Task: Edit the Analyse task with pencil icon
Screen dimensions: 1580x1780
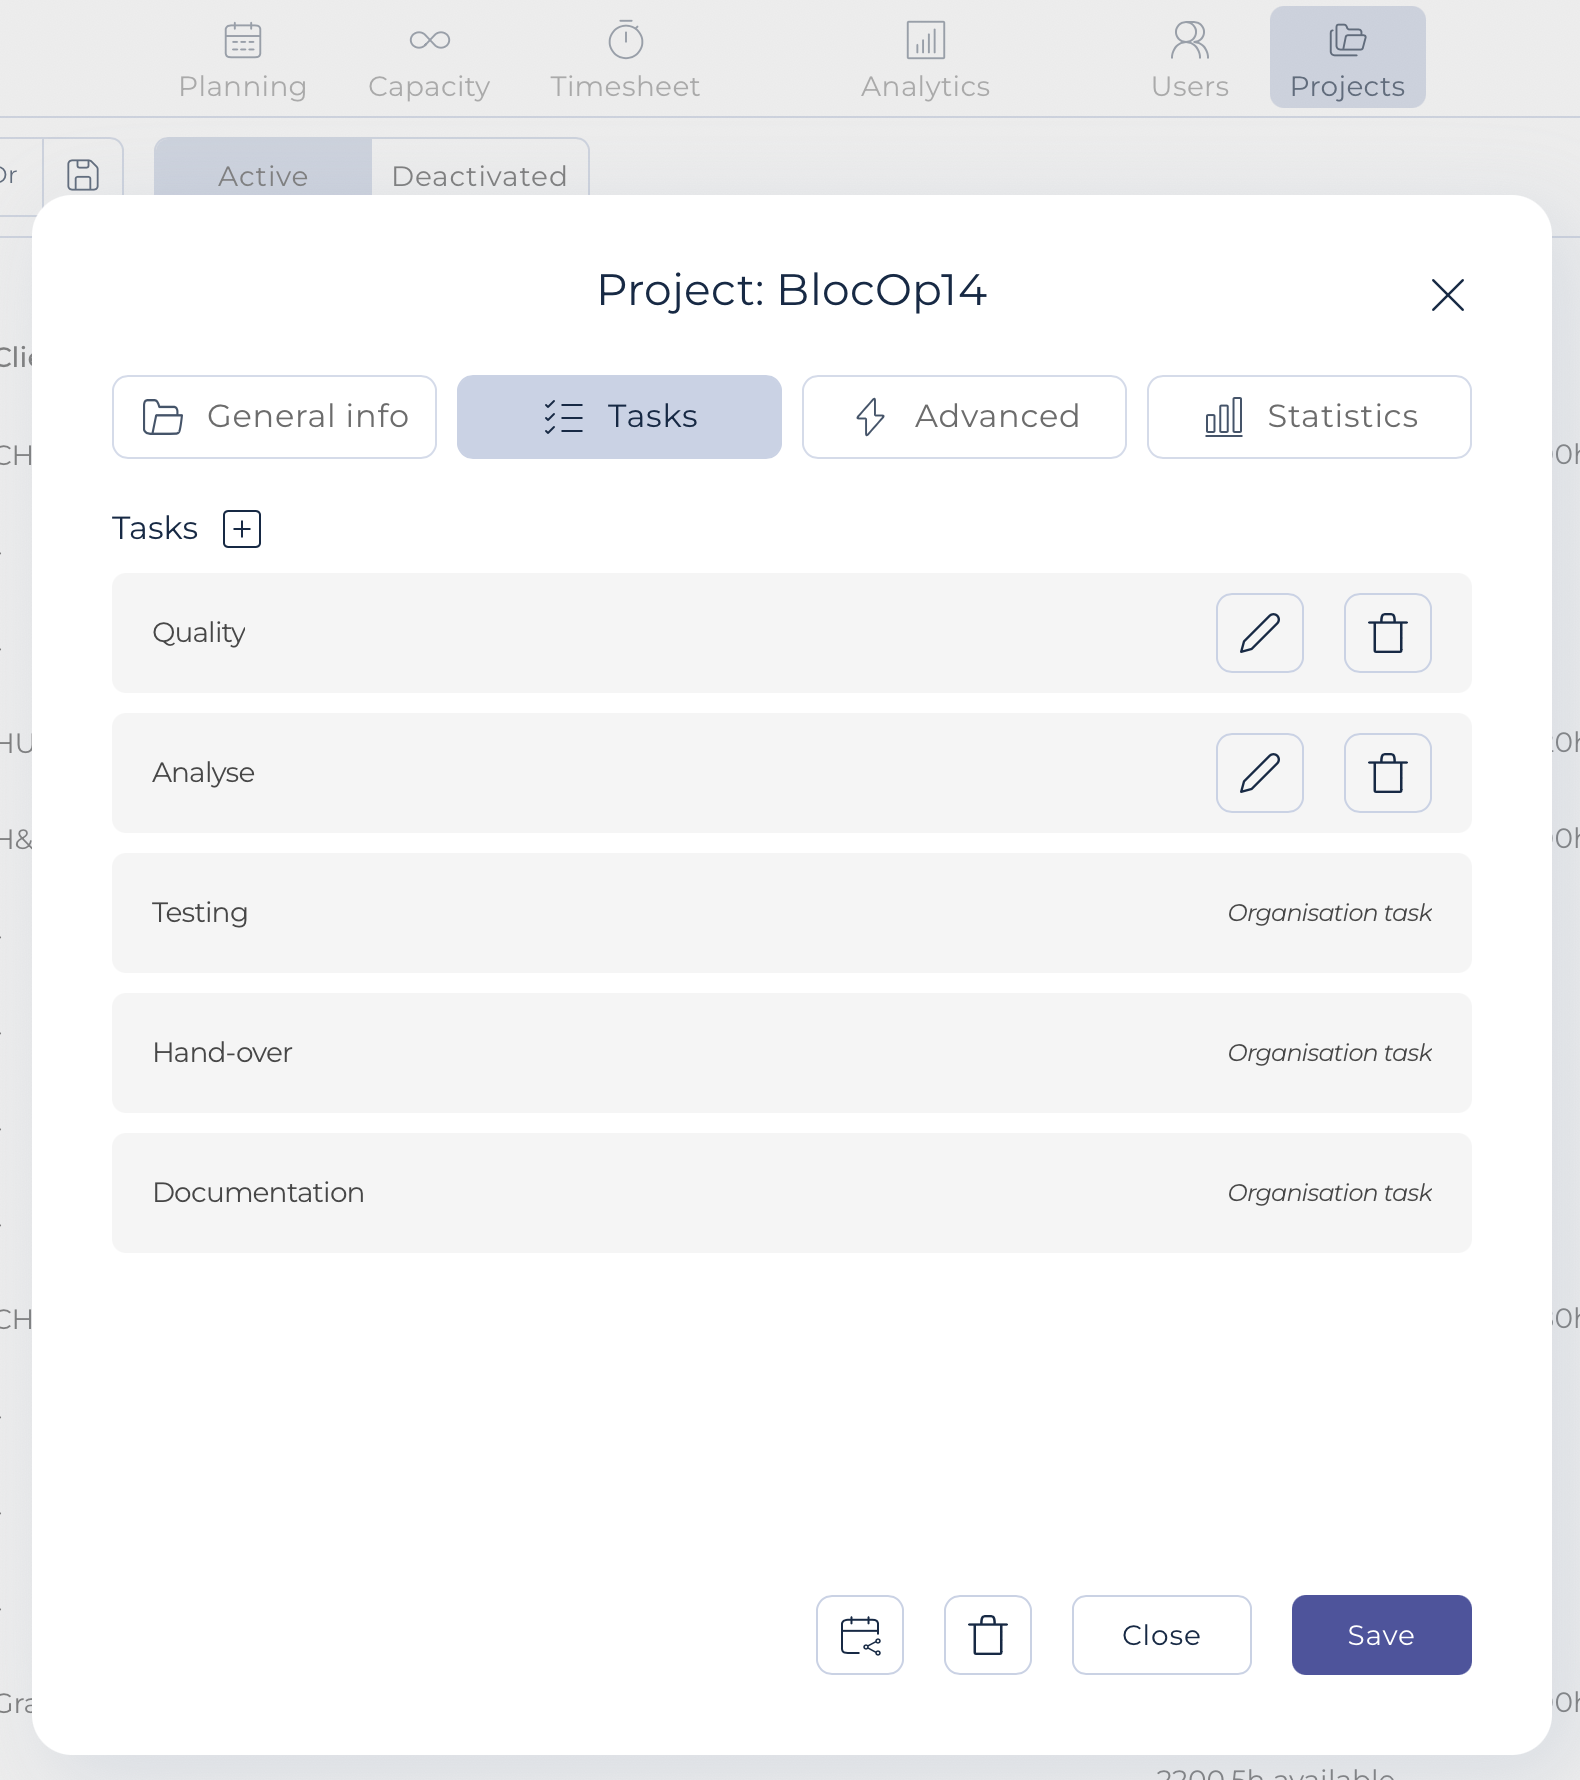Action: click(x=1260, y=773)
